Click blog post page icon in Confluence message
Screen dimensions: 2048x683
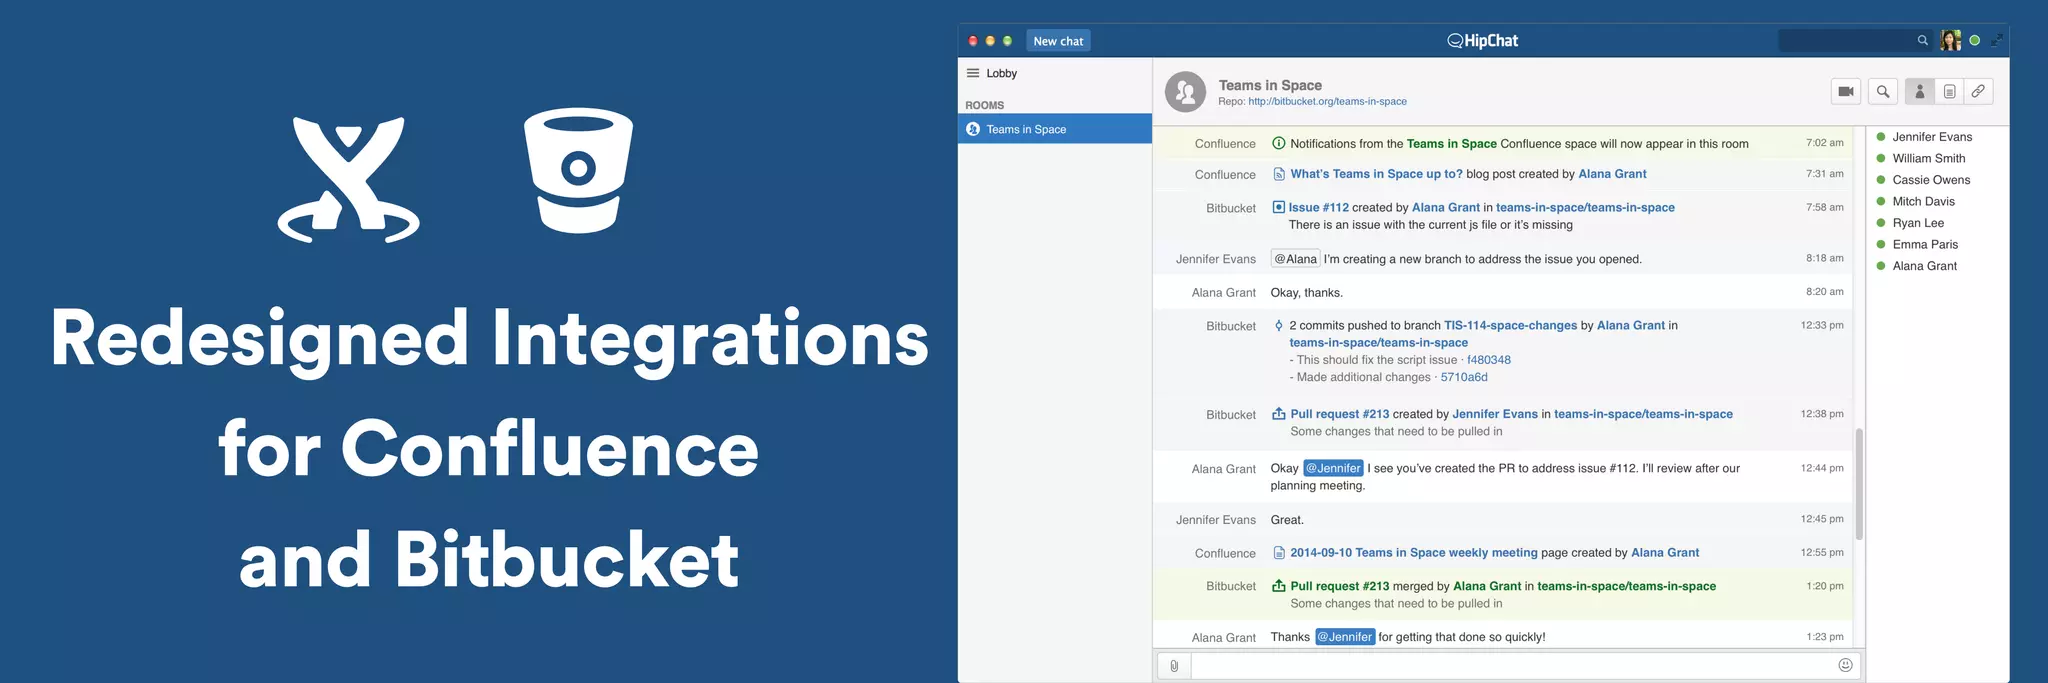pyautogui.click(x=1278, y=174)
